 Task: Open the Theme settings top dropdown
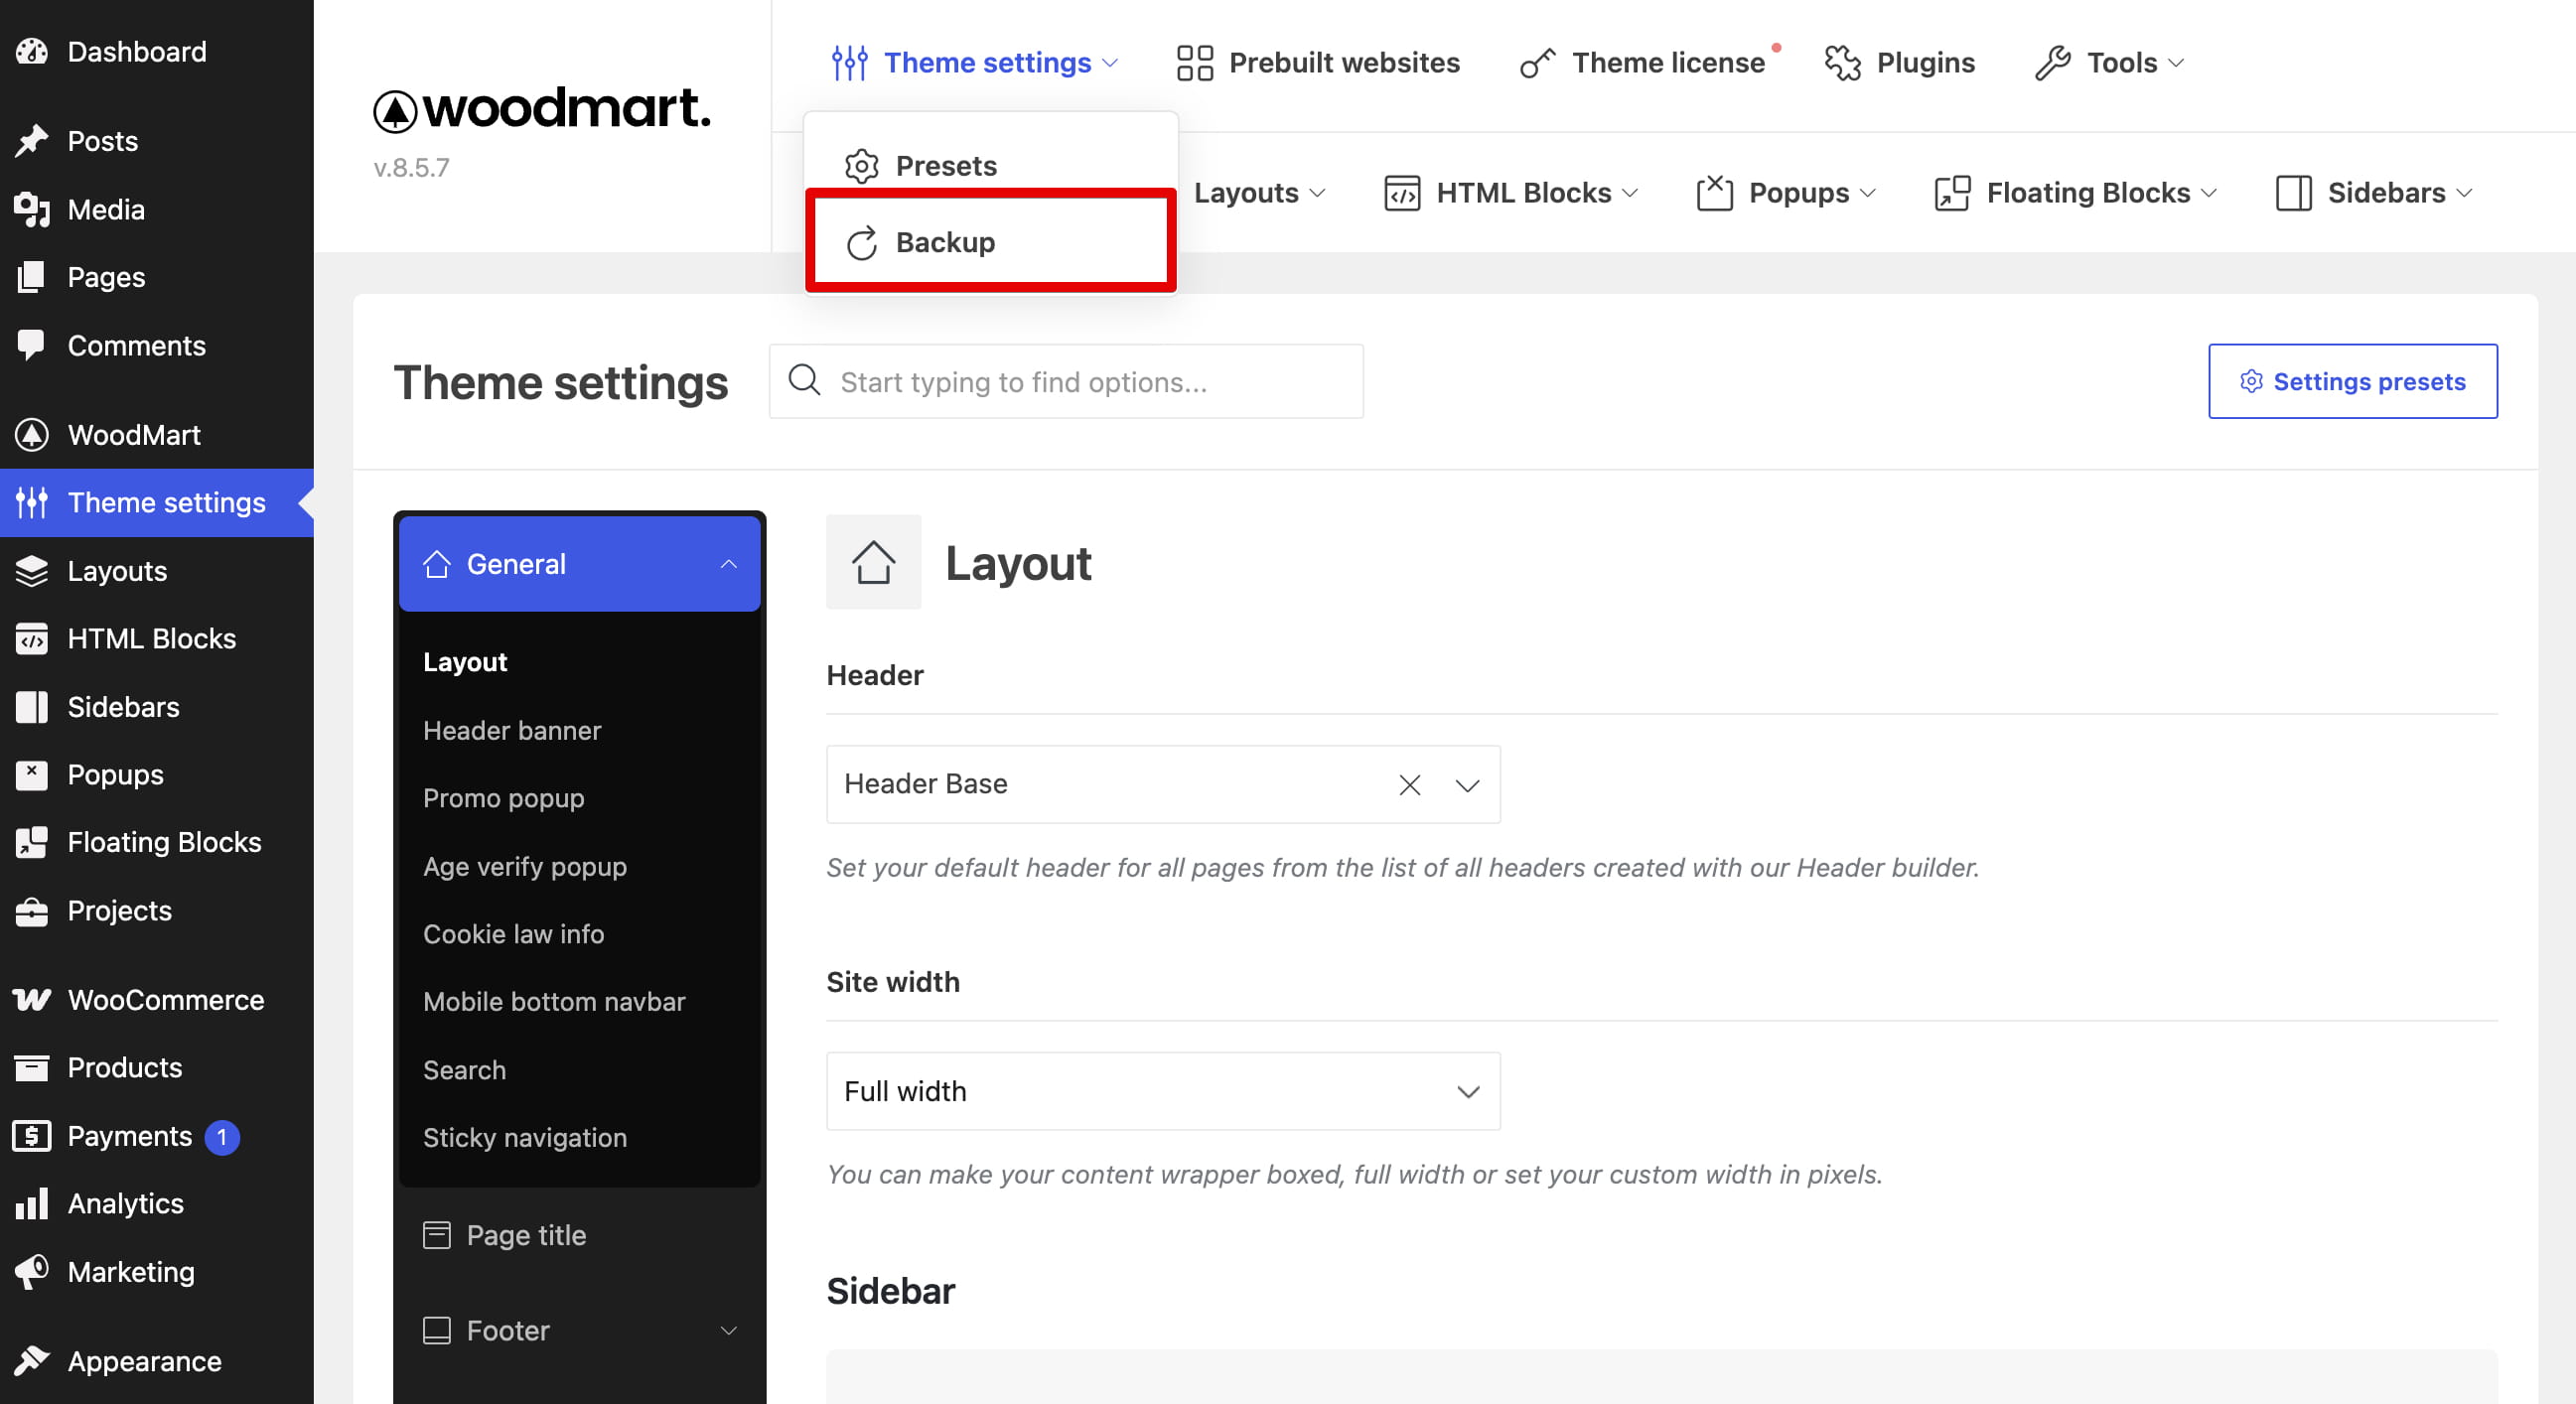coord(975,63)
